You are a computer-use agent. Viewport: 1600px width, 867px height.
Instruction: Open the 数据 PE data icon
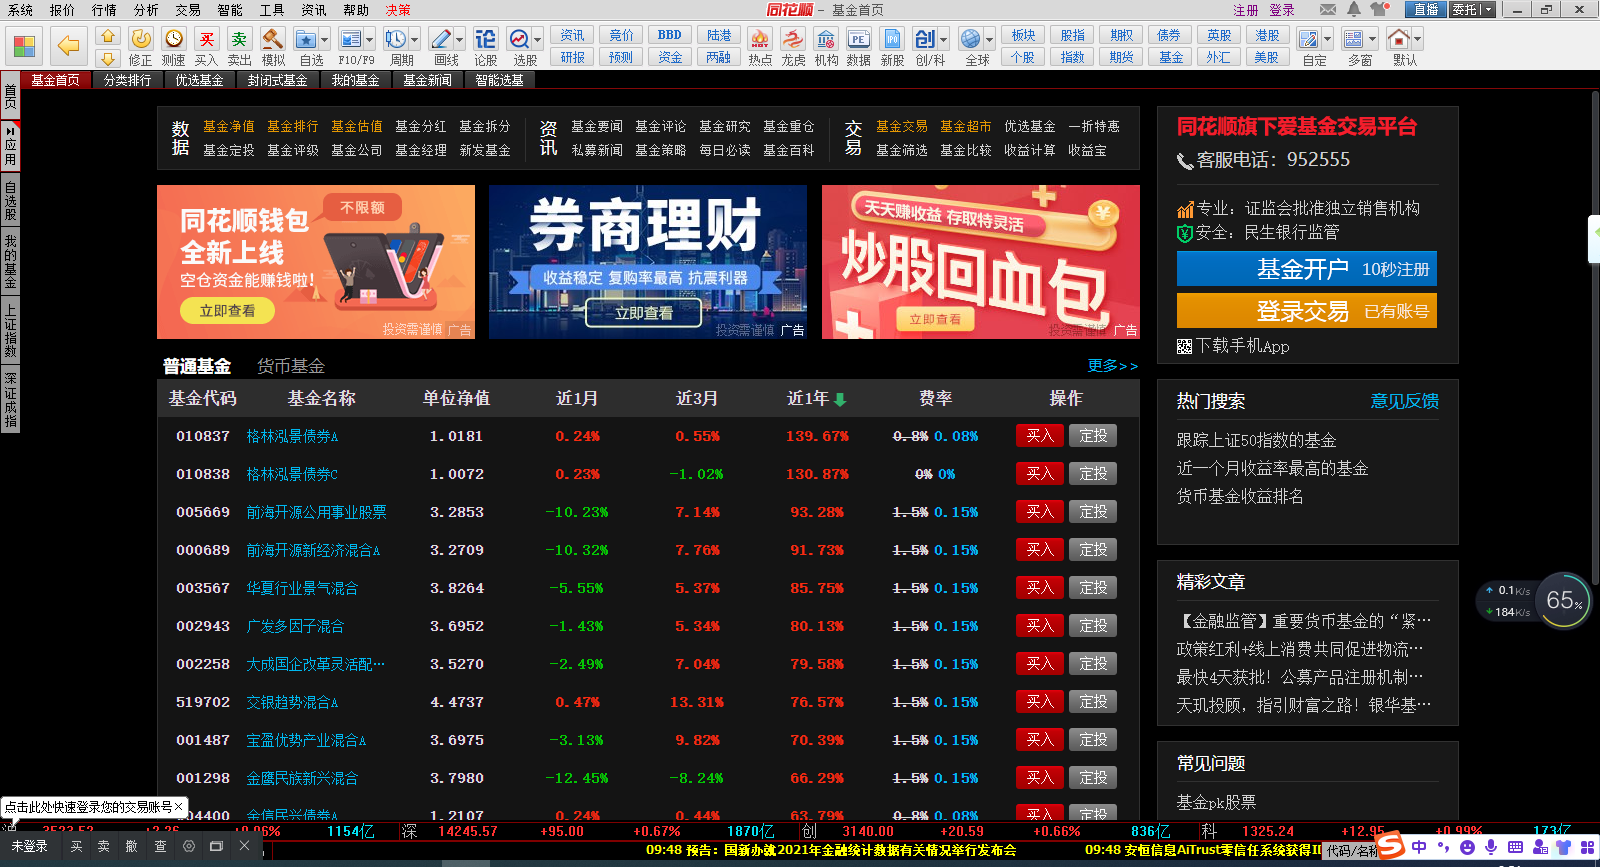(x=858, y=39)
